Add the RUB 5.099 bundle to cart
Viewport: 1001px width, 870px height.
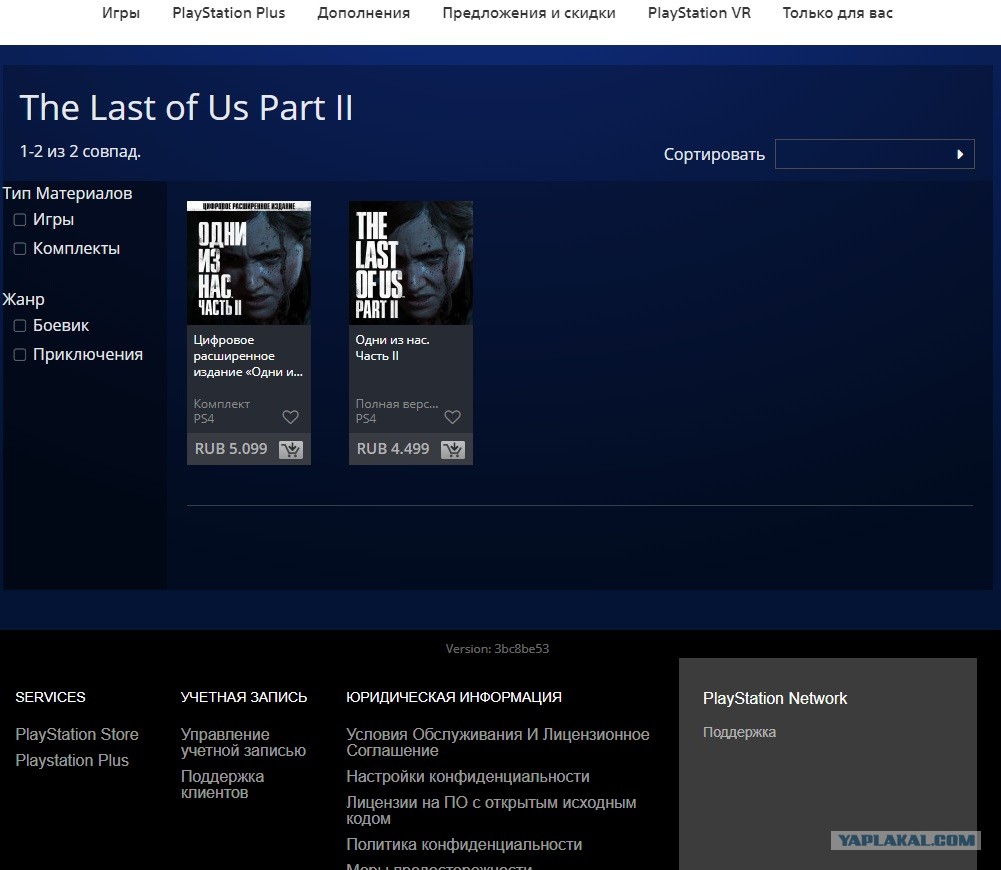coord(290,449)
